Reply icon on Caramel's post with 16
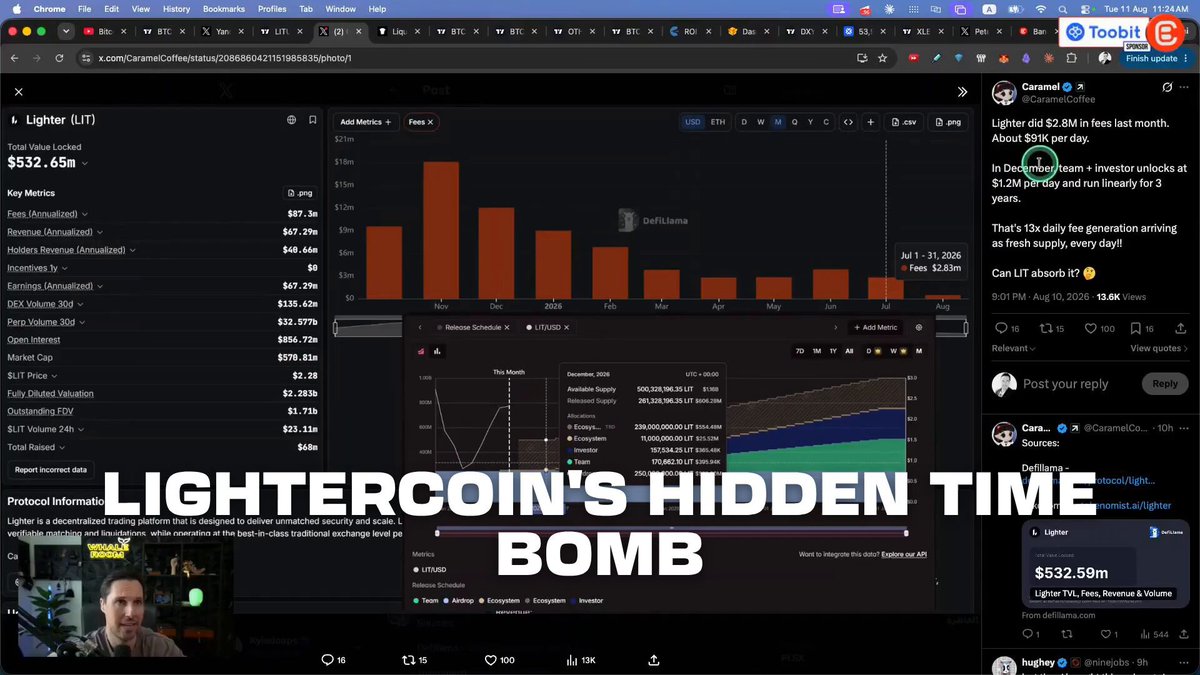This screenshot has height=675, width=1200. (1000, 328)
